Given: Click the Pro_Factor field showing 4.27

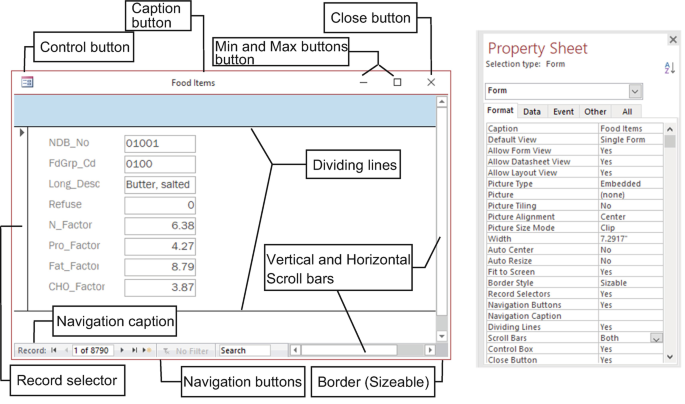Looking at the screenshot, I should point(160,246).
